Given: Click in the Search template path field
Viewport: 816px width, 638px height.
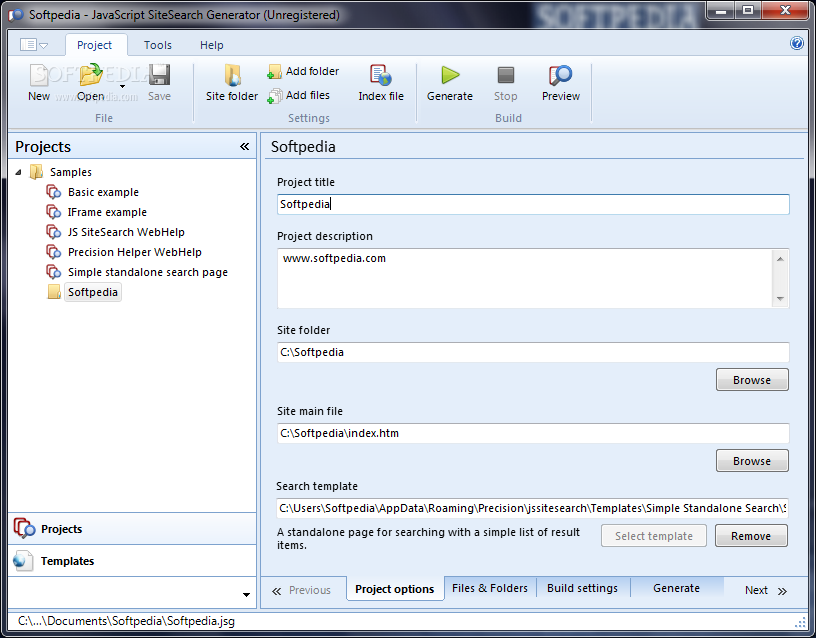Looking at the screenshot, I should tap(532, 508).
